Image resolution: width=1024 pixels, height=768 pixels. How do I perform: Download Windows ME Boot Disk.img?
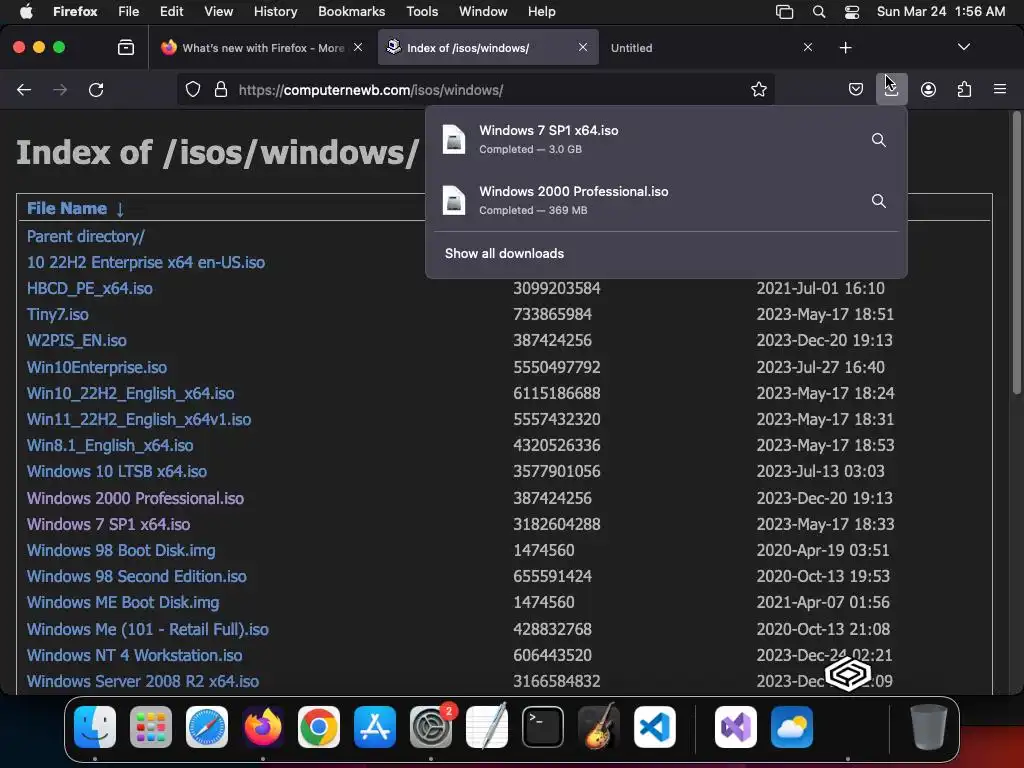[123, 602]
